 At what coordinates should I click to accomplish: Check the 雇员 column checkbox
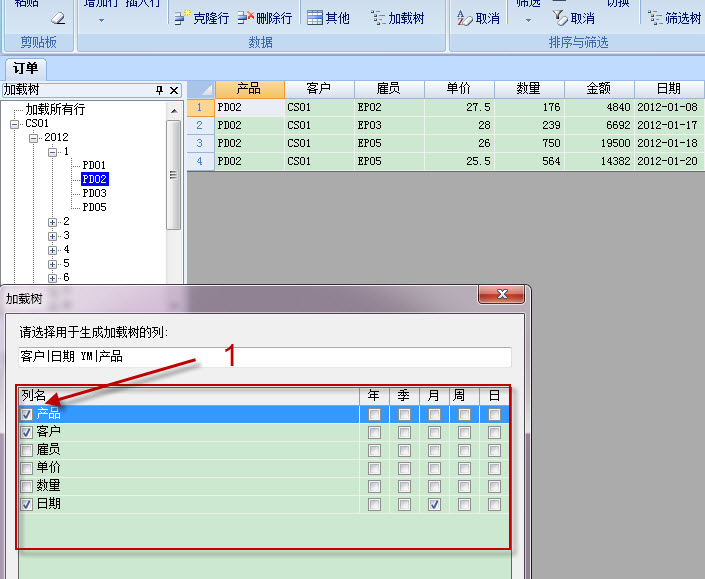(27, 450)
